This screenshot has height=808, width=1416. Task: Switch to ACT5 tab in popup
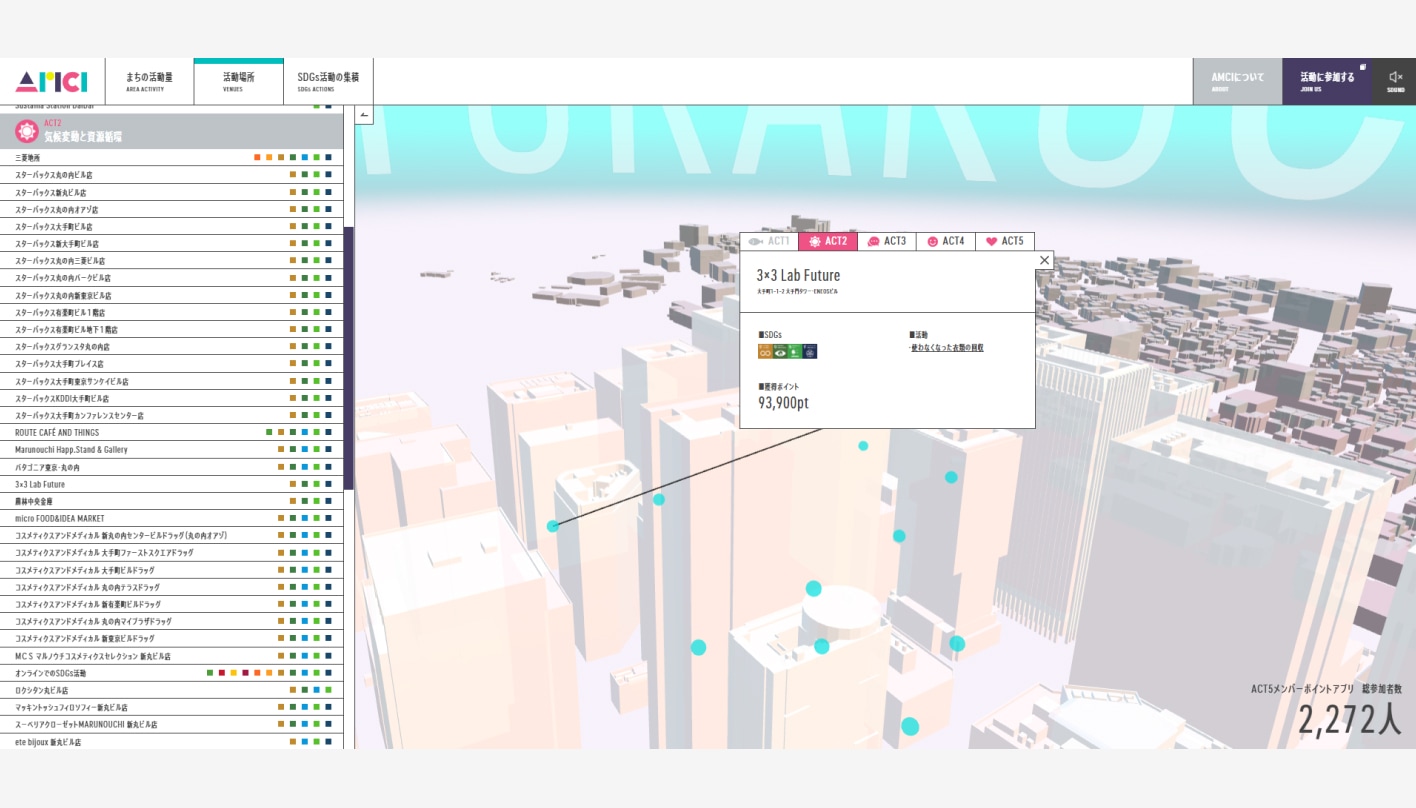[1005, 241]
